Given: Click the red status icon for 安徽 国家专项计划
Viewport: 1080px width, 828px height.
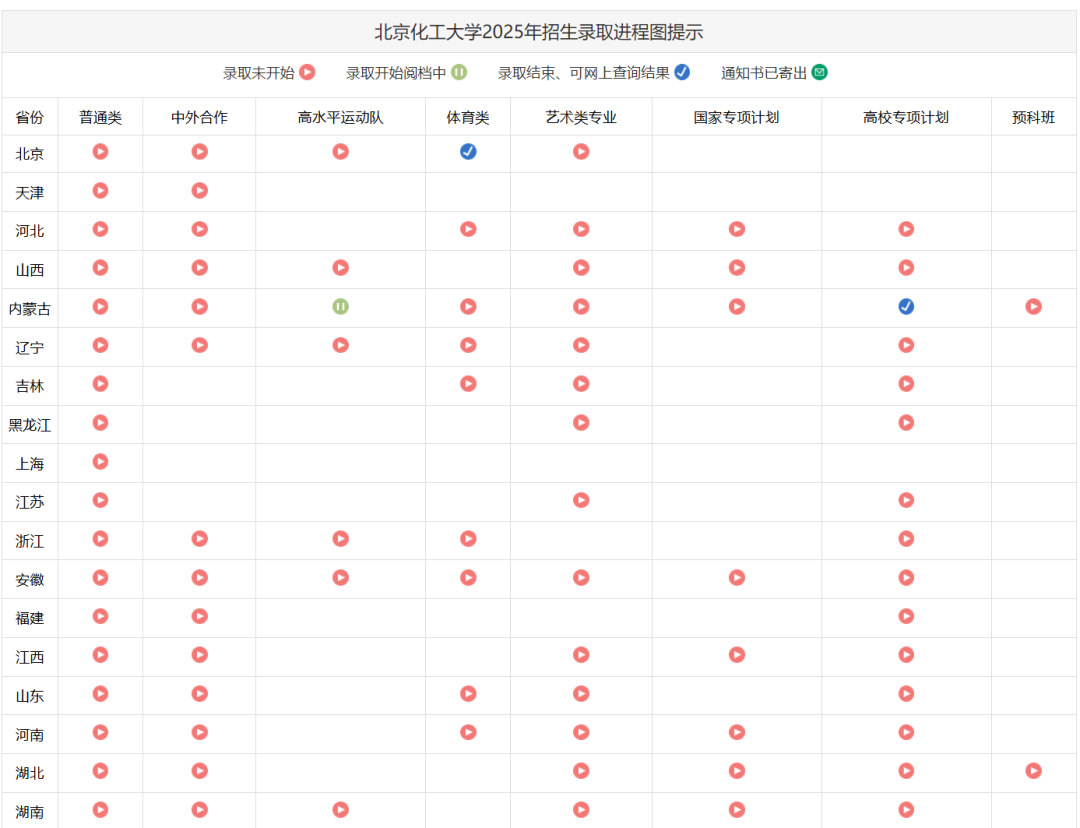Looking at the screenshot, I should click(x=737, y=577).
